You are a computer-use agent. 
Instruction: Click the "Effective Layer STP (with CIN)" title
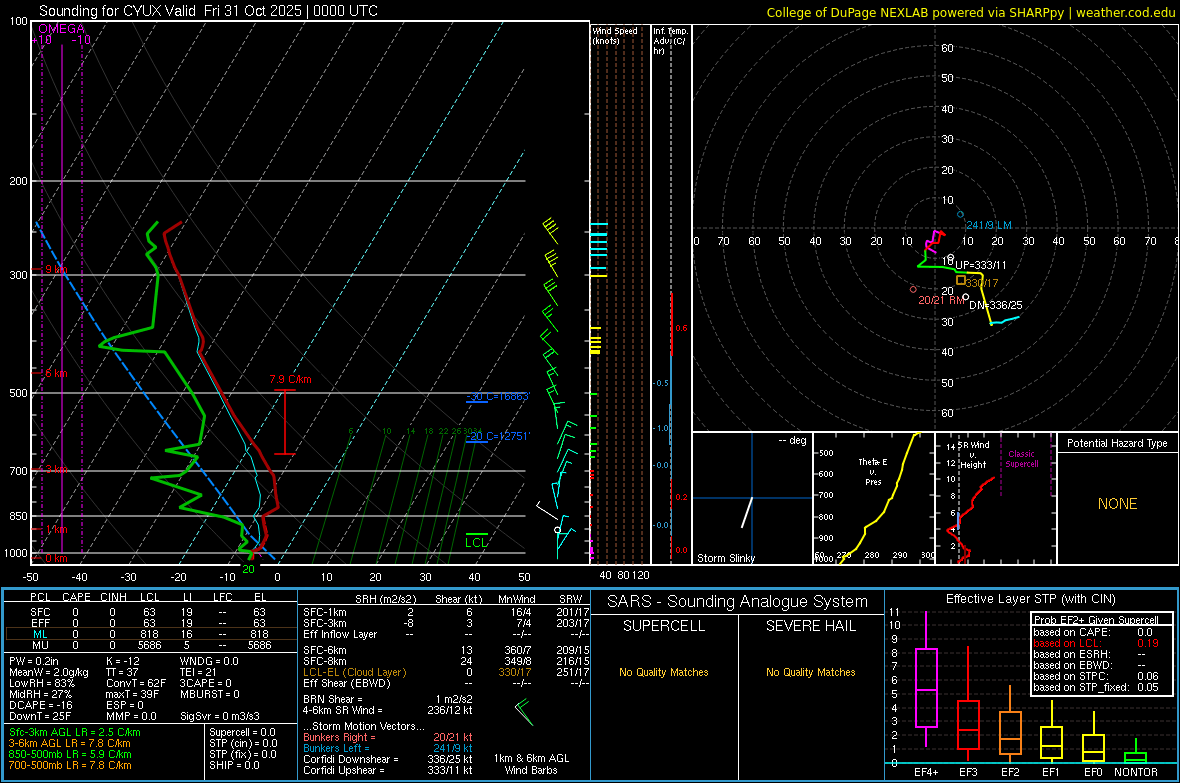1030,599
